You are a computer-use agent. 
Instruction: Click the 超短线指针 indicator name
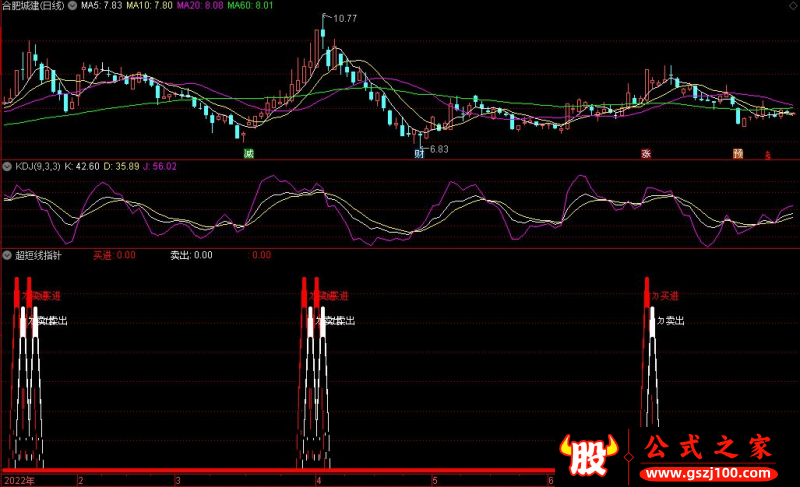click(x=37, y=255)
